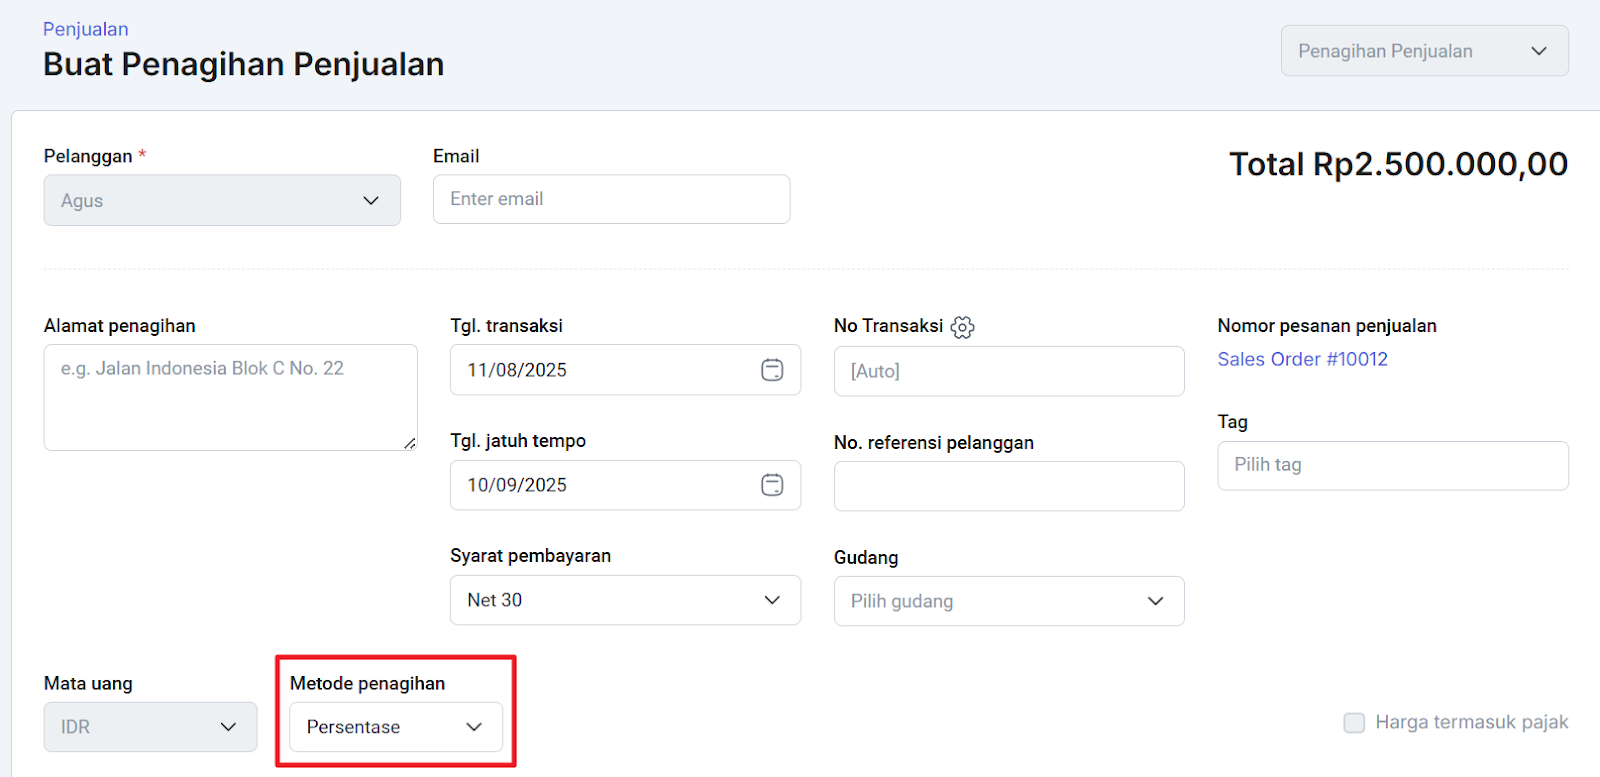Click the Tgl. jatuh tempo date value

point(517,485)
